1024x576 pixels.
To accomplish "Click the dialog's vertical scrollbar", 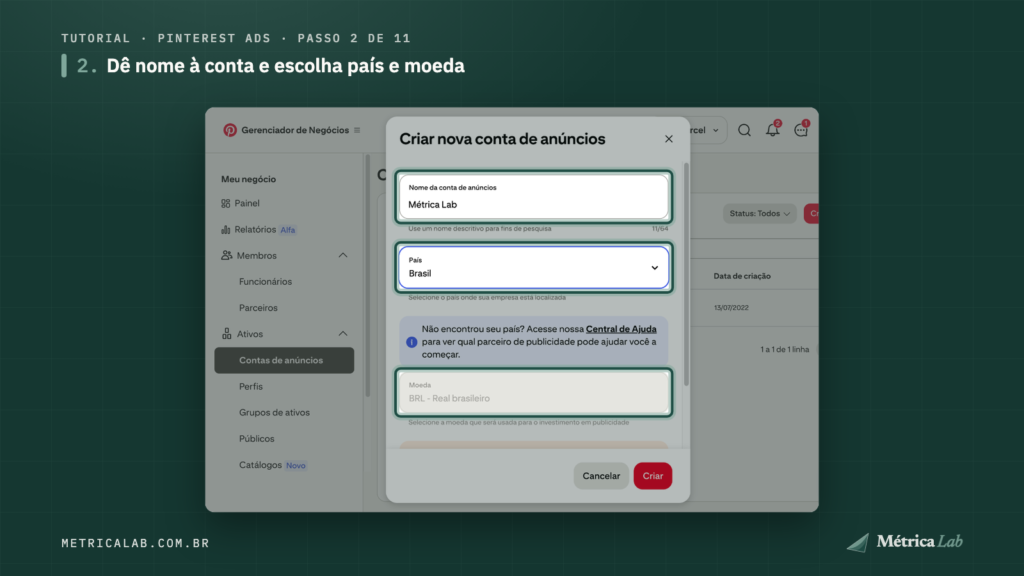I will tap(686, 274).
